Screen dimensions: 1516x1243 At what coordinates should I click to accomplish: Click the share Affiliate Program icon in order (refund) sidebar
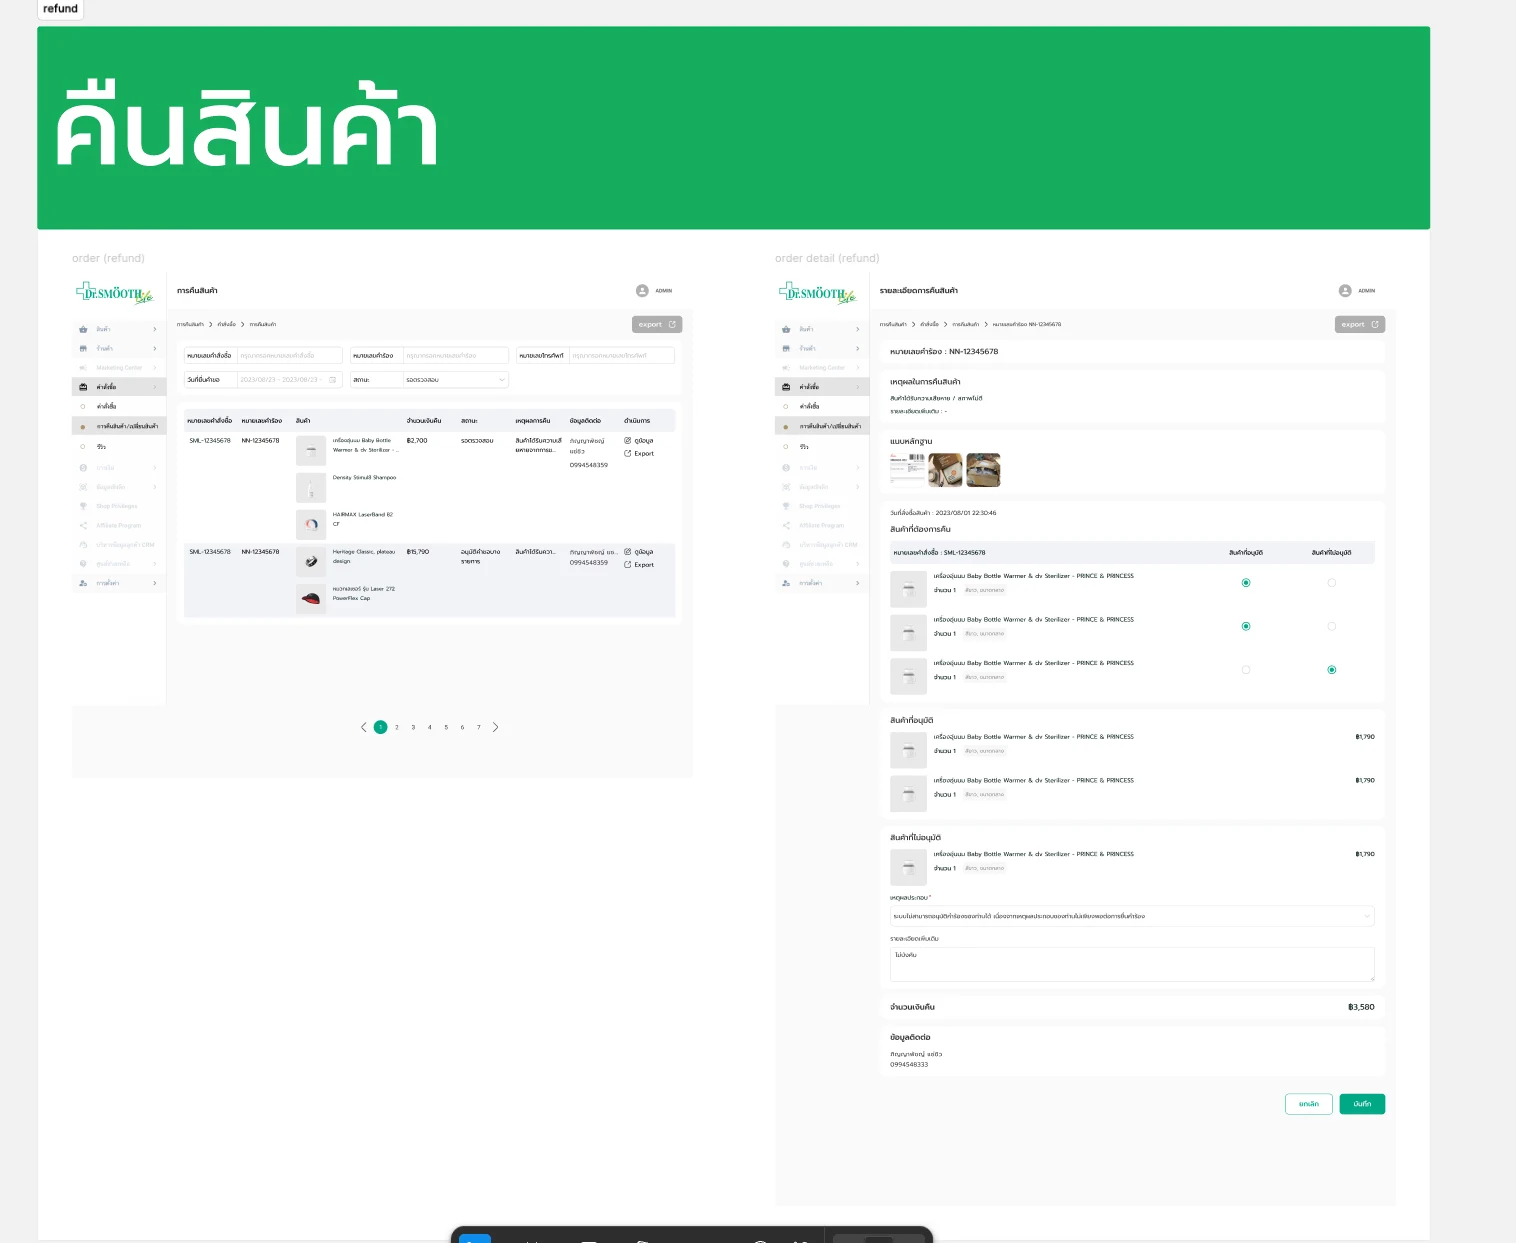[83, 525]
